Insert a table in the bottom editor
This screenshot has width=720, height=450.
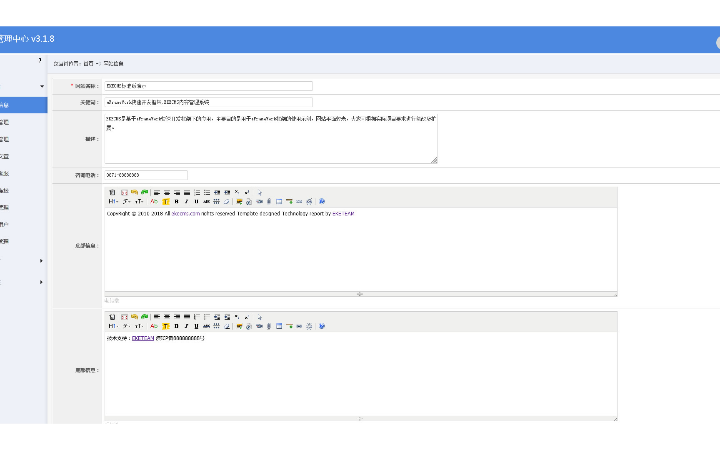pyautogui.click(x=216, y=326)
